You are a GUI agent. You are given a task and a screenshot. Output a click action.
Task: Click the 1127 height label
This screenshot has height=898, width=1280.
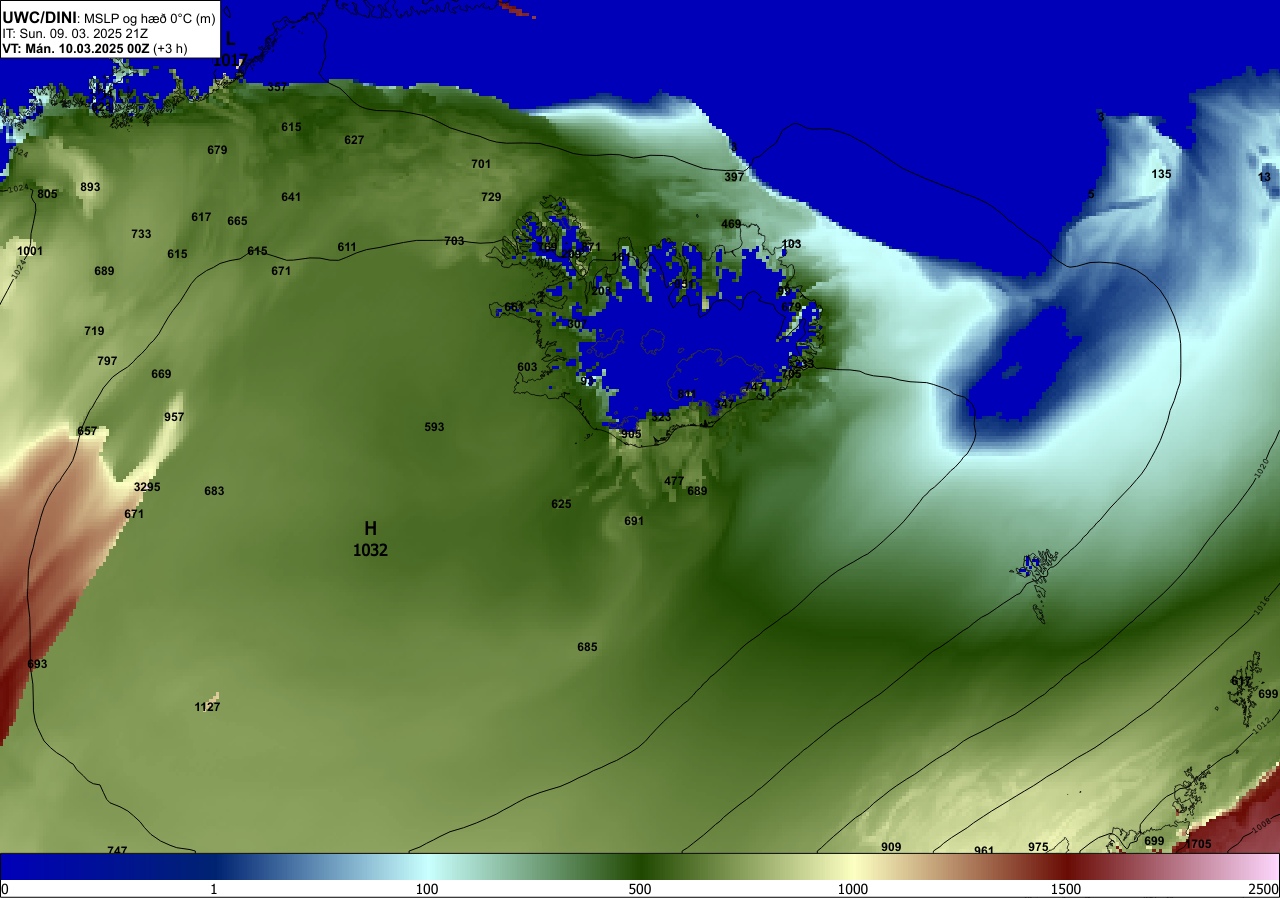pos(207,707)
